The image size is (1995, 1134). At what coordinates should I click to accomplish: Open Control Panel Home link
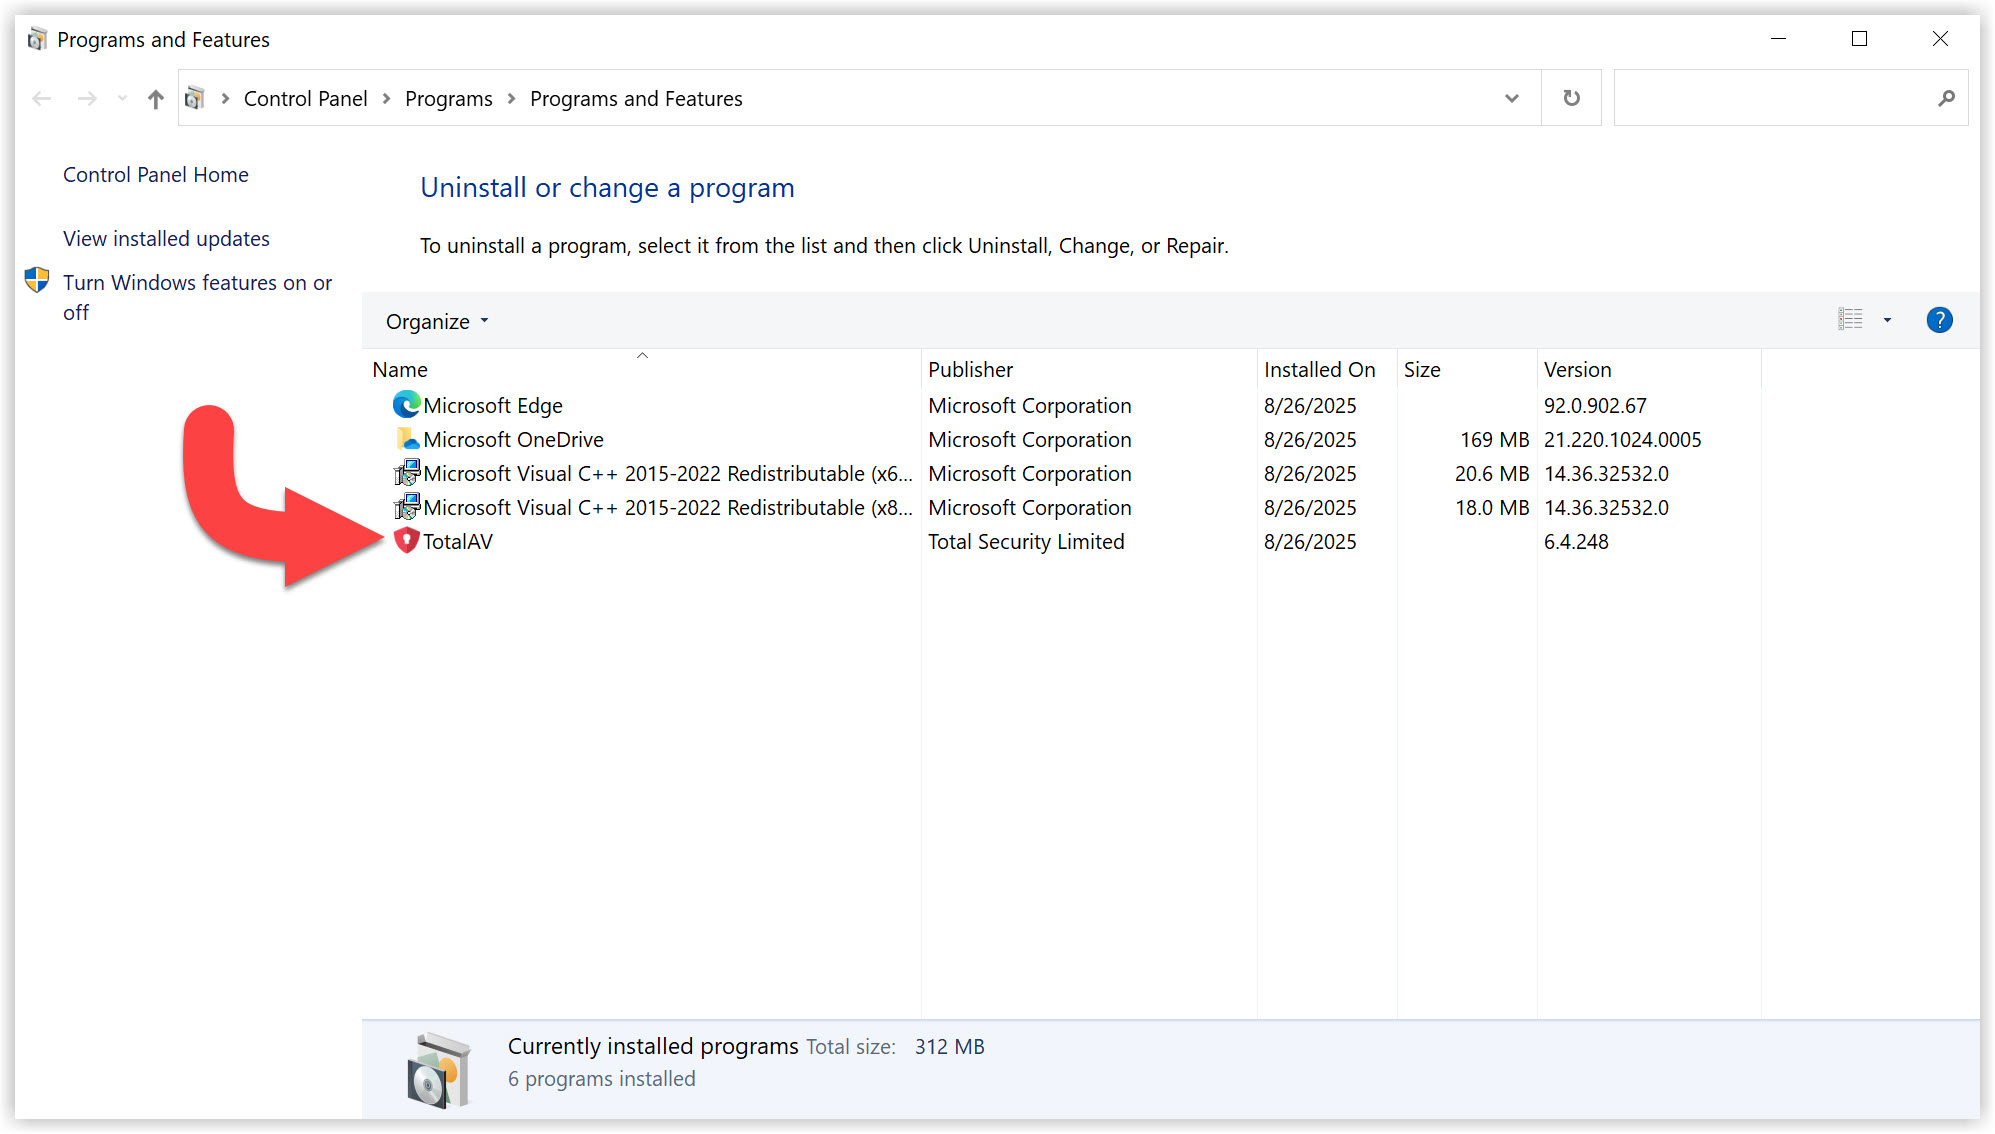(156, 175)
